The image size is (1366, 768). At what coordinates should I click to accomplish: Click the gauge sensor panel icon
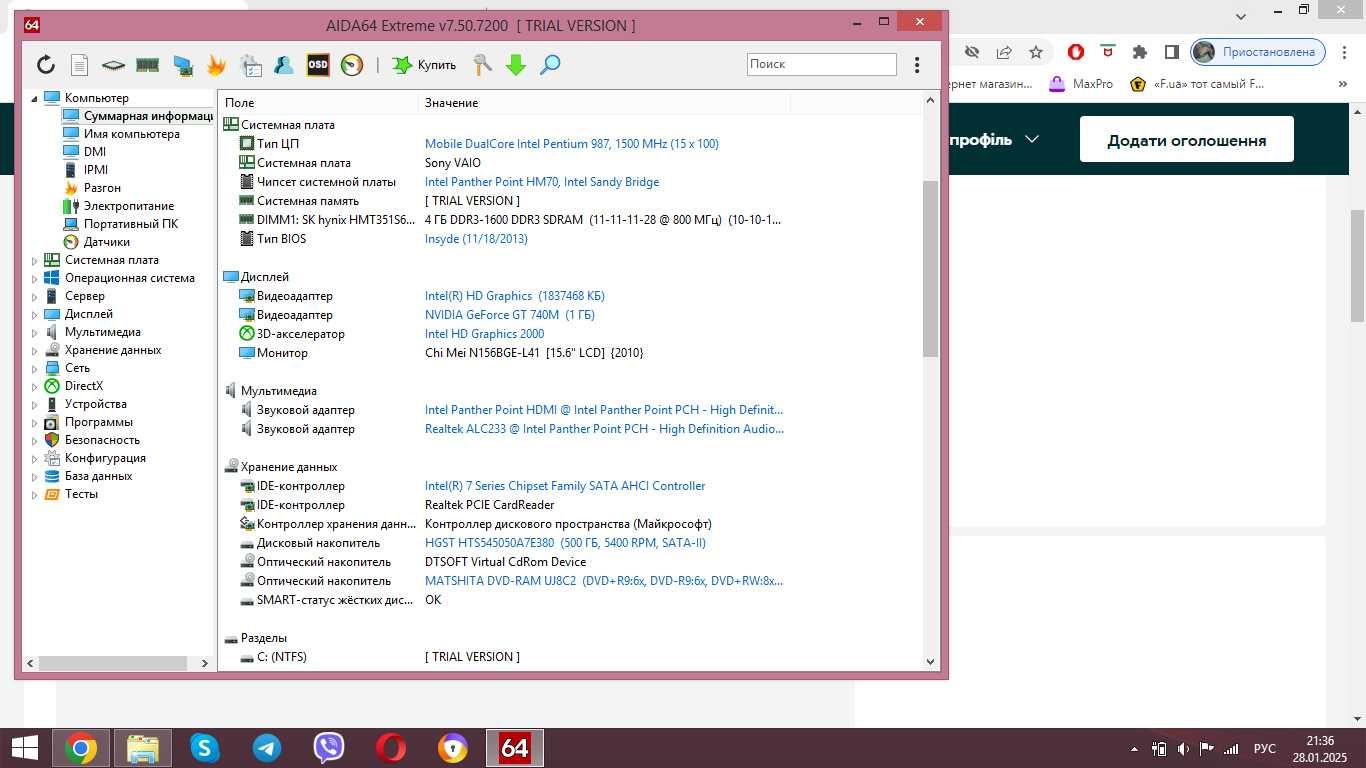pyautogui.click(x=352, y=65)
